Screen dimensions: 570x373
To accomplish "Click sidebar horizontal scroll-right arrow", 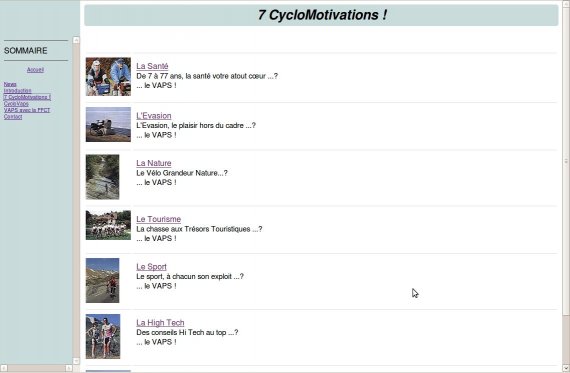I will (x=69, y=368).
